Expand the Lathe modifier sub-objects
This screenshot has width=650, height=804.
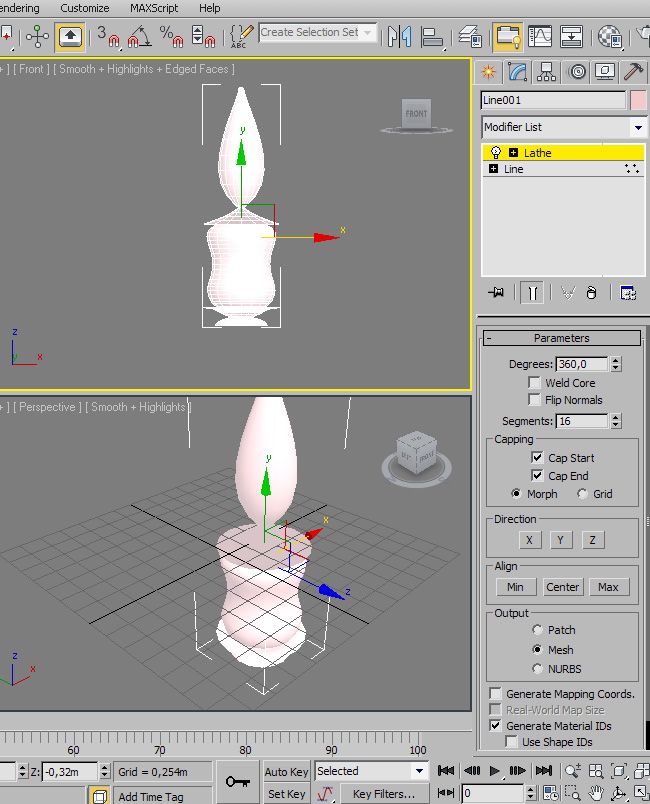513,152
